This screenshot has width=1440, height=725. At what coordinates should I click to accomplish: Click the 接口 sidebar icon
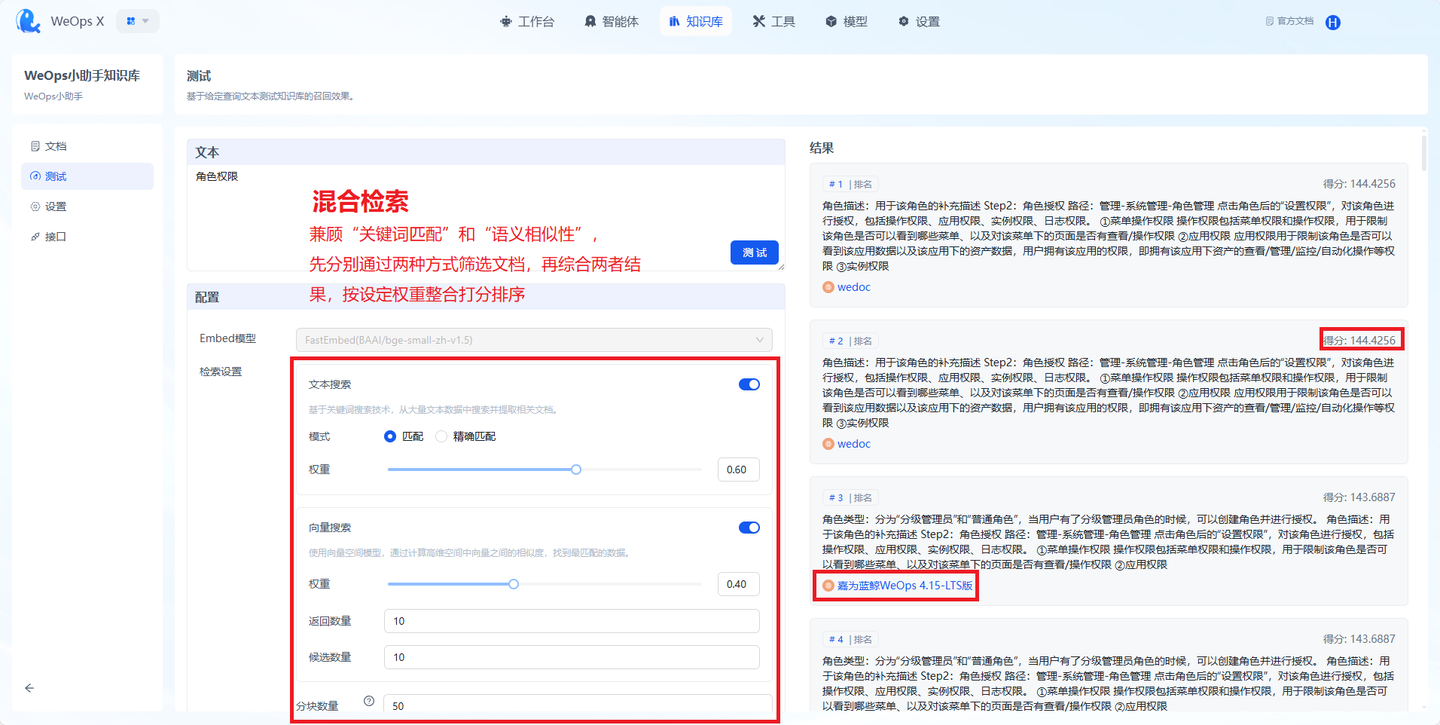(x=36, y=237)
